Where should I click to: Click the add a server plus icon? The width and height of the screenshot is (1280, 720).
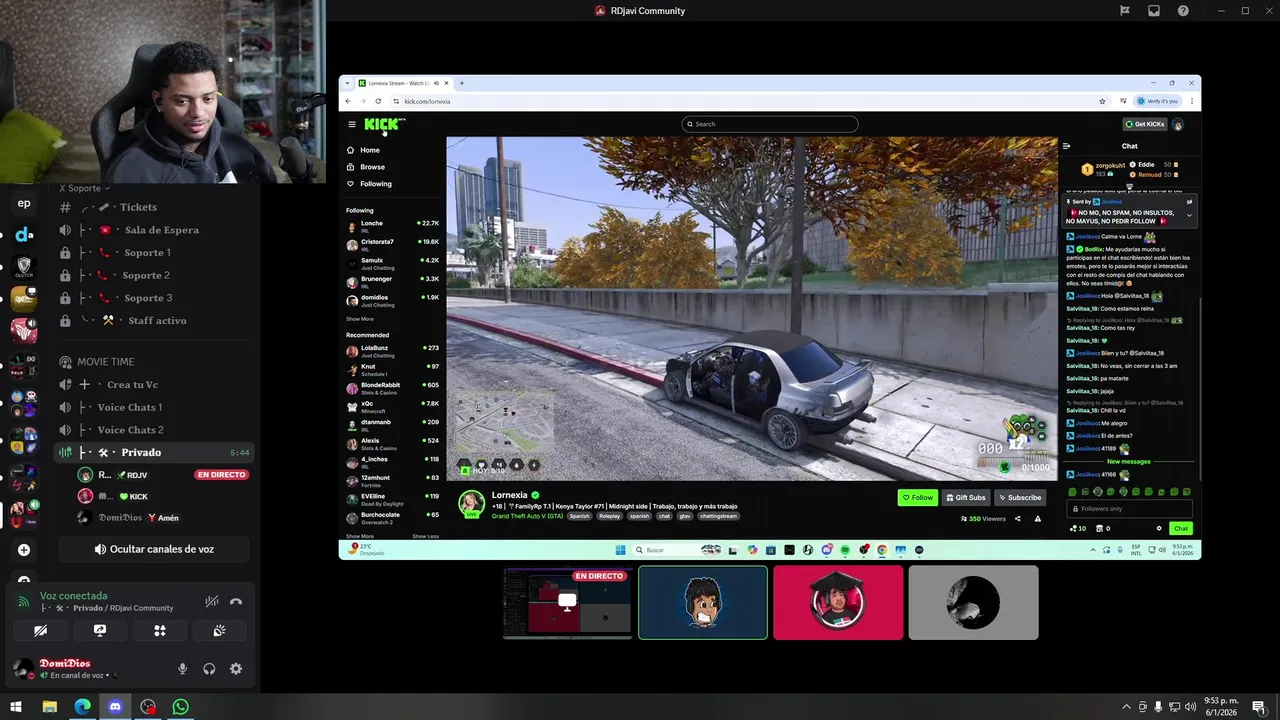pyautogui.click(x=24, y=550)
